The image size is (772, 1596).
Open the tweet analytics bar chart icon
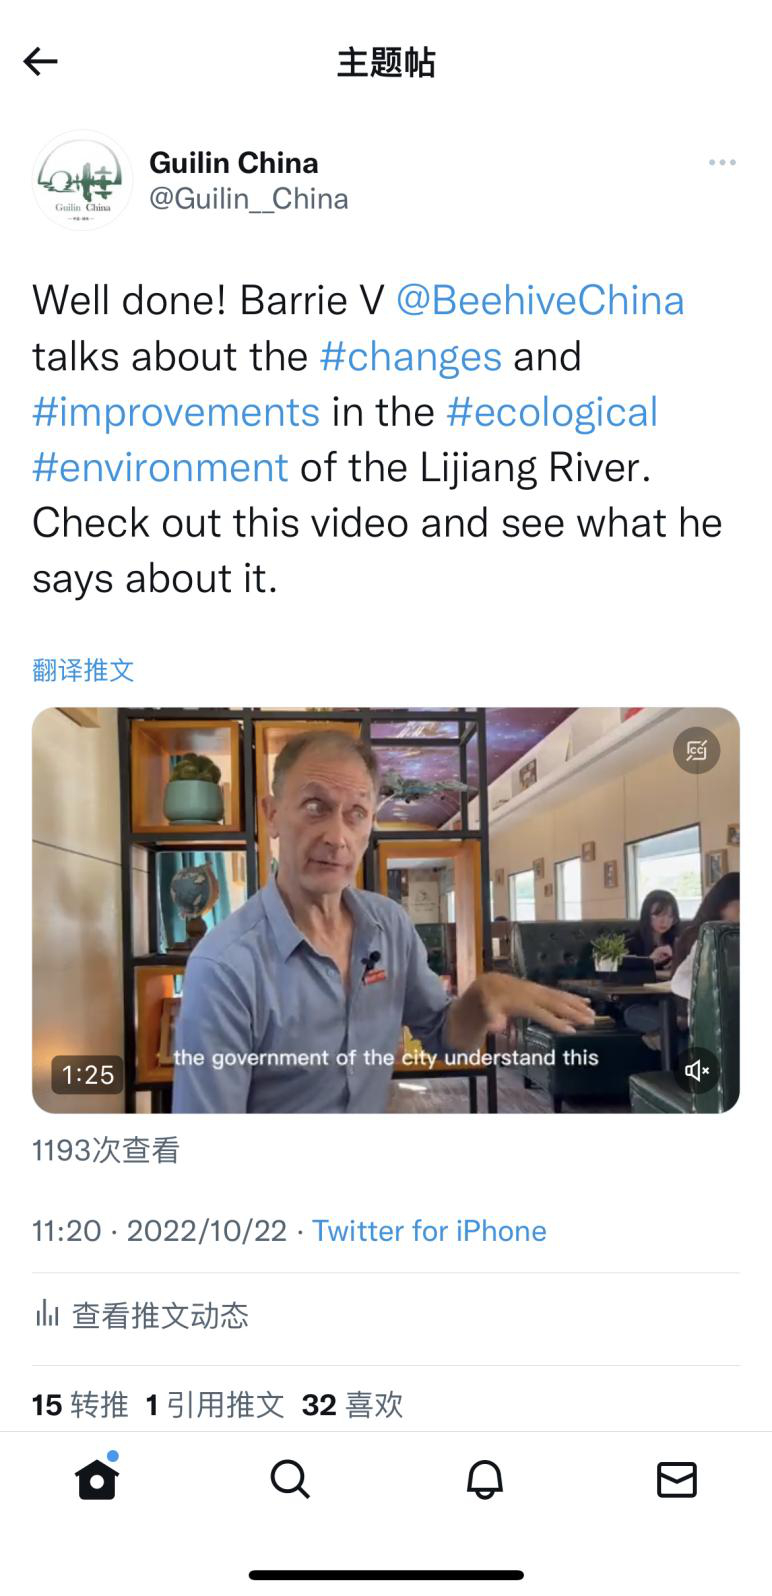(x=47, y=1312)
